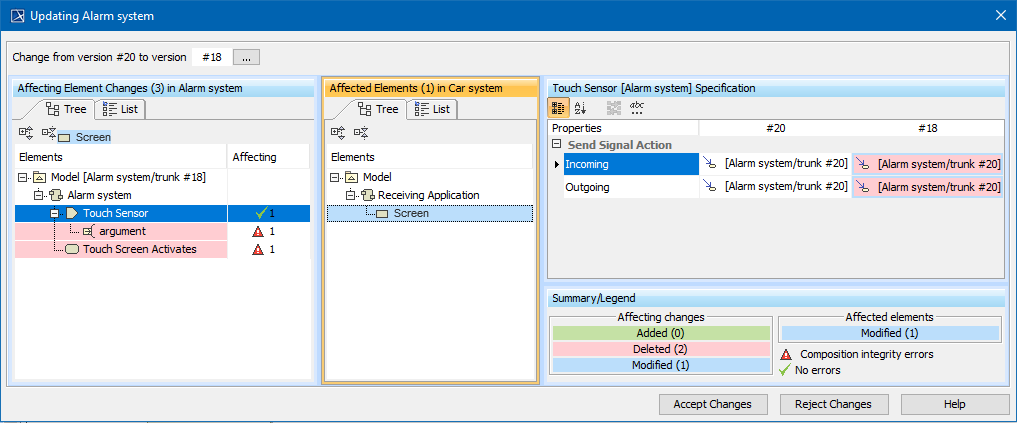Sort properties alphabetically with A-Z icon
This screenshot has width=1017, height=423.
coord(582,107)
